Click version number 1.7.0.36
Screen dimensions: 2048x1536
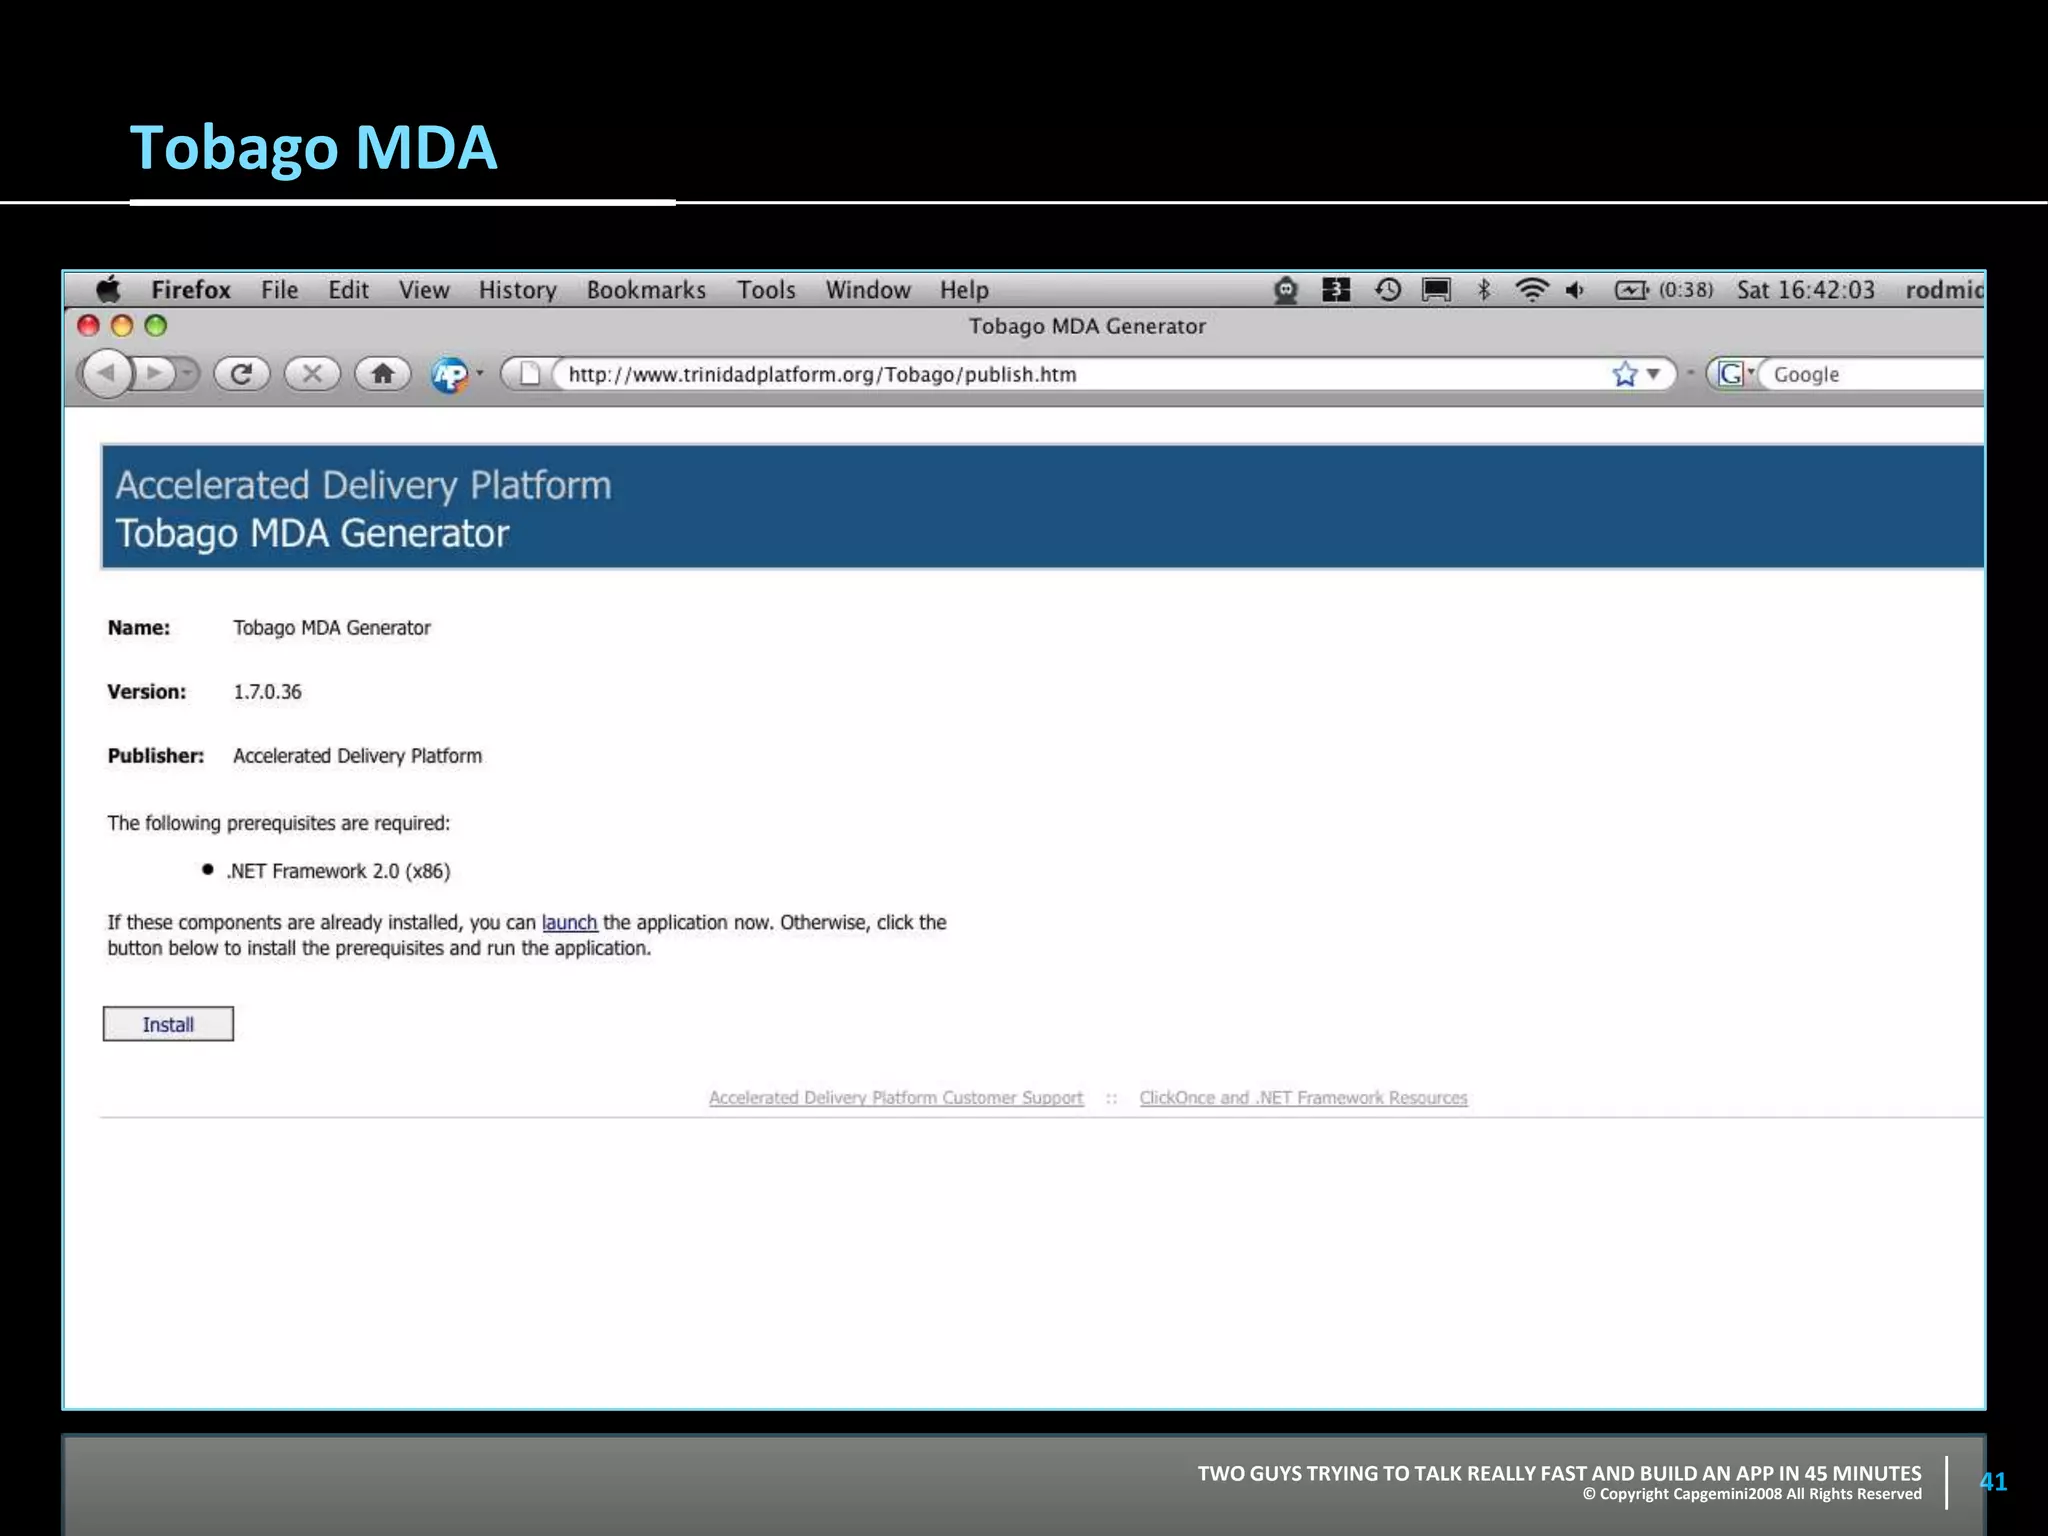tap(267, 692)
